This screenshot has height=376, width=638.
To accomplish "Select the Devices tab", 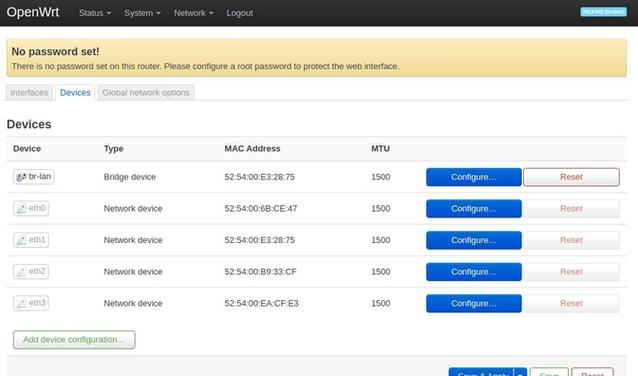I will coord(75,93).
